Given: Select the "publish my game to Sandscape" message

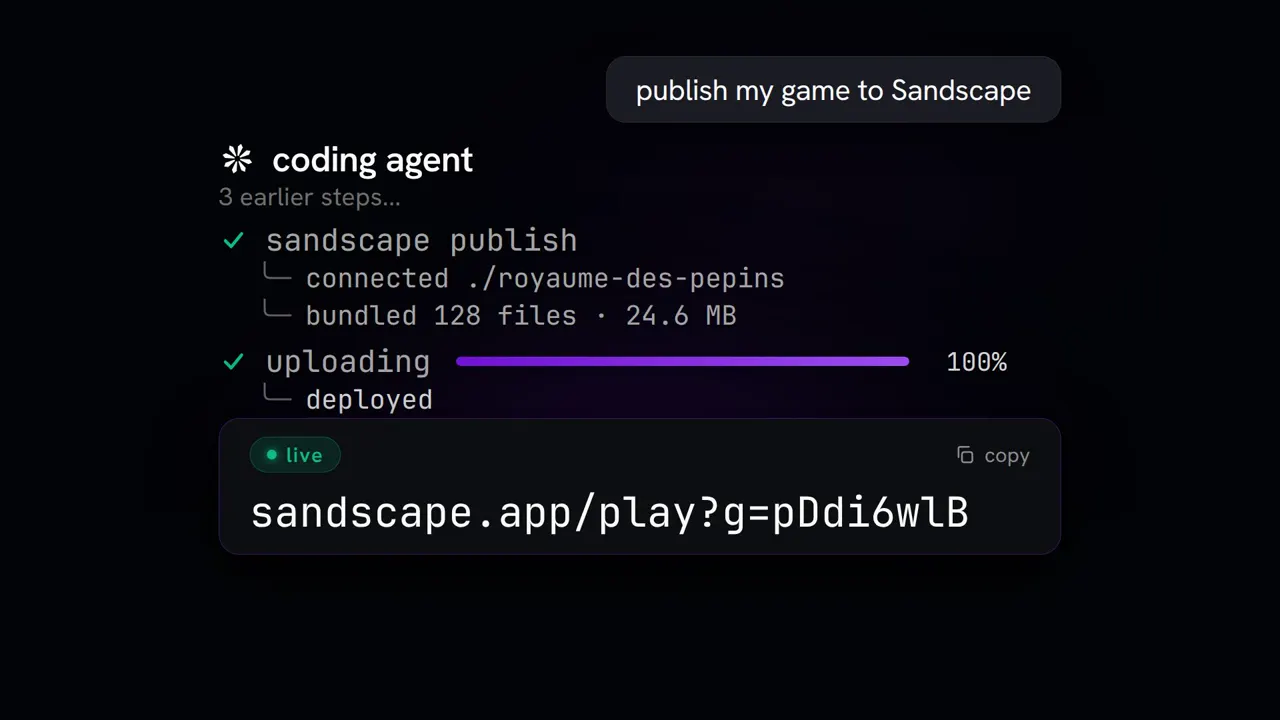Looking at the screenshot, I should [x=833, y=90].
